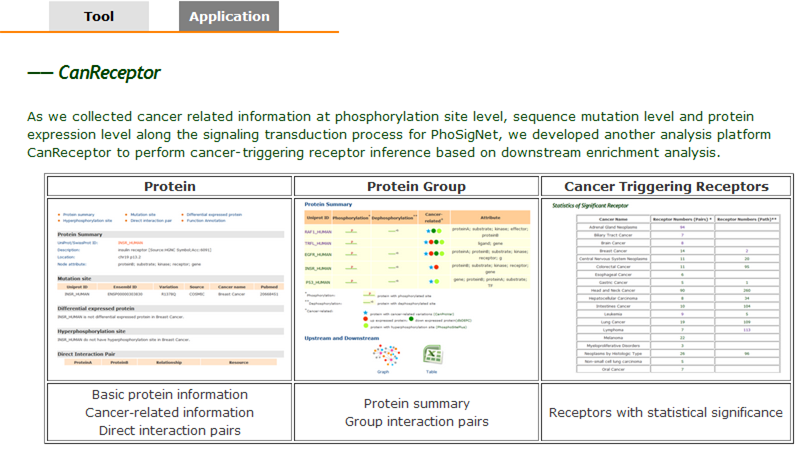Click the 'Direct interaction pair' link at top
Viewport: 805px width, 454px height.
pos(151,220)
